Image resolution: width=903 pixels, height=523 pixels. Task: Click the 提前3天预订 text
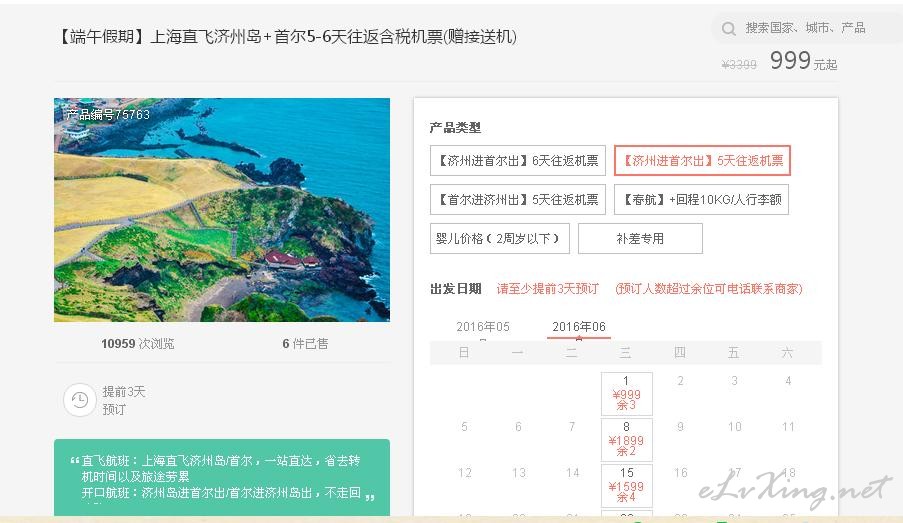pyautogui.click(x=124, y=400)
